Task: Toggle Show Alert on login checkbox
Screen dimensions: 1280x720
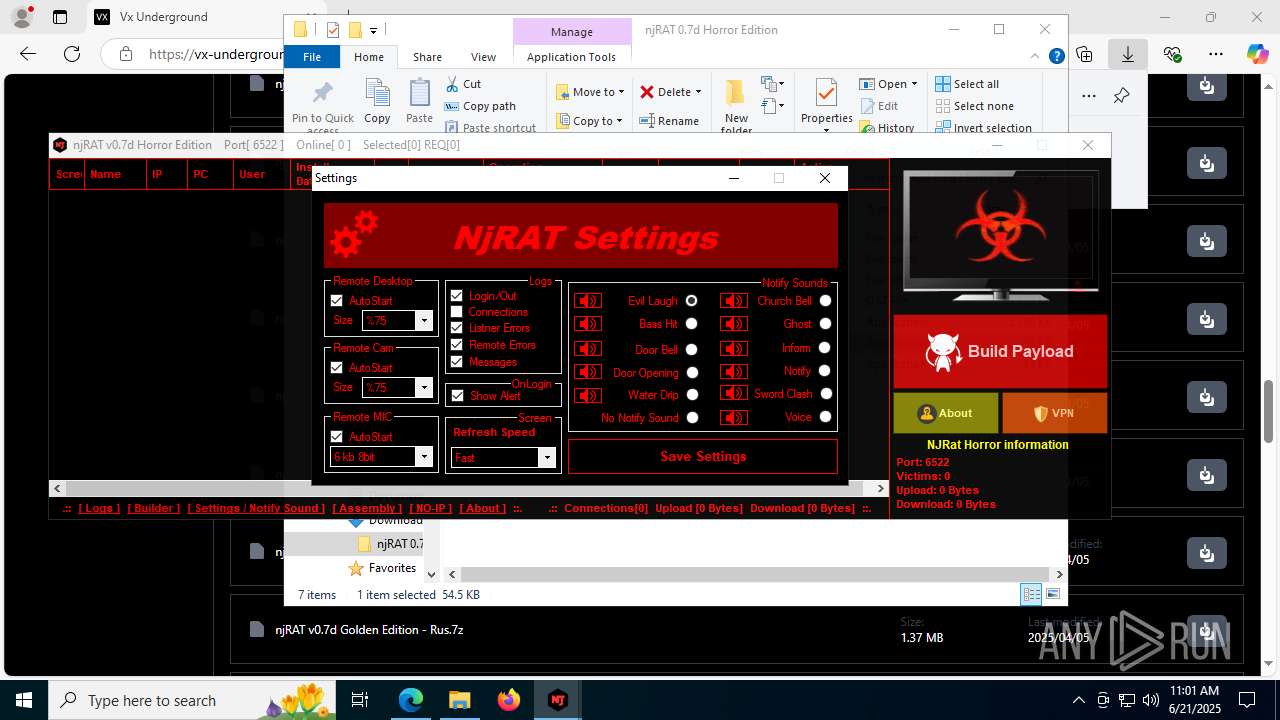Action: 457,395
